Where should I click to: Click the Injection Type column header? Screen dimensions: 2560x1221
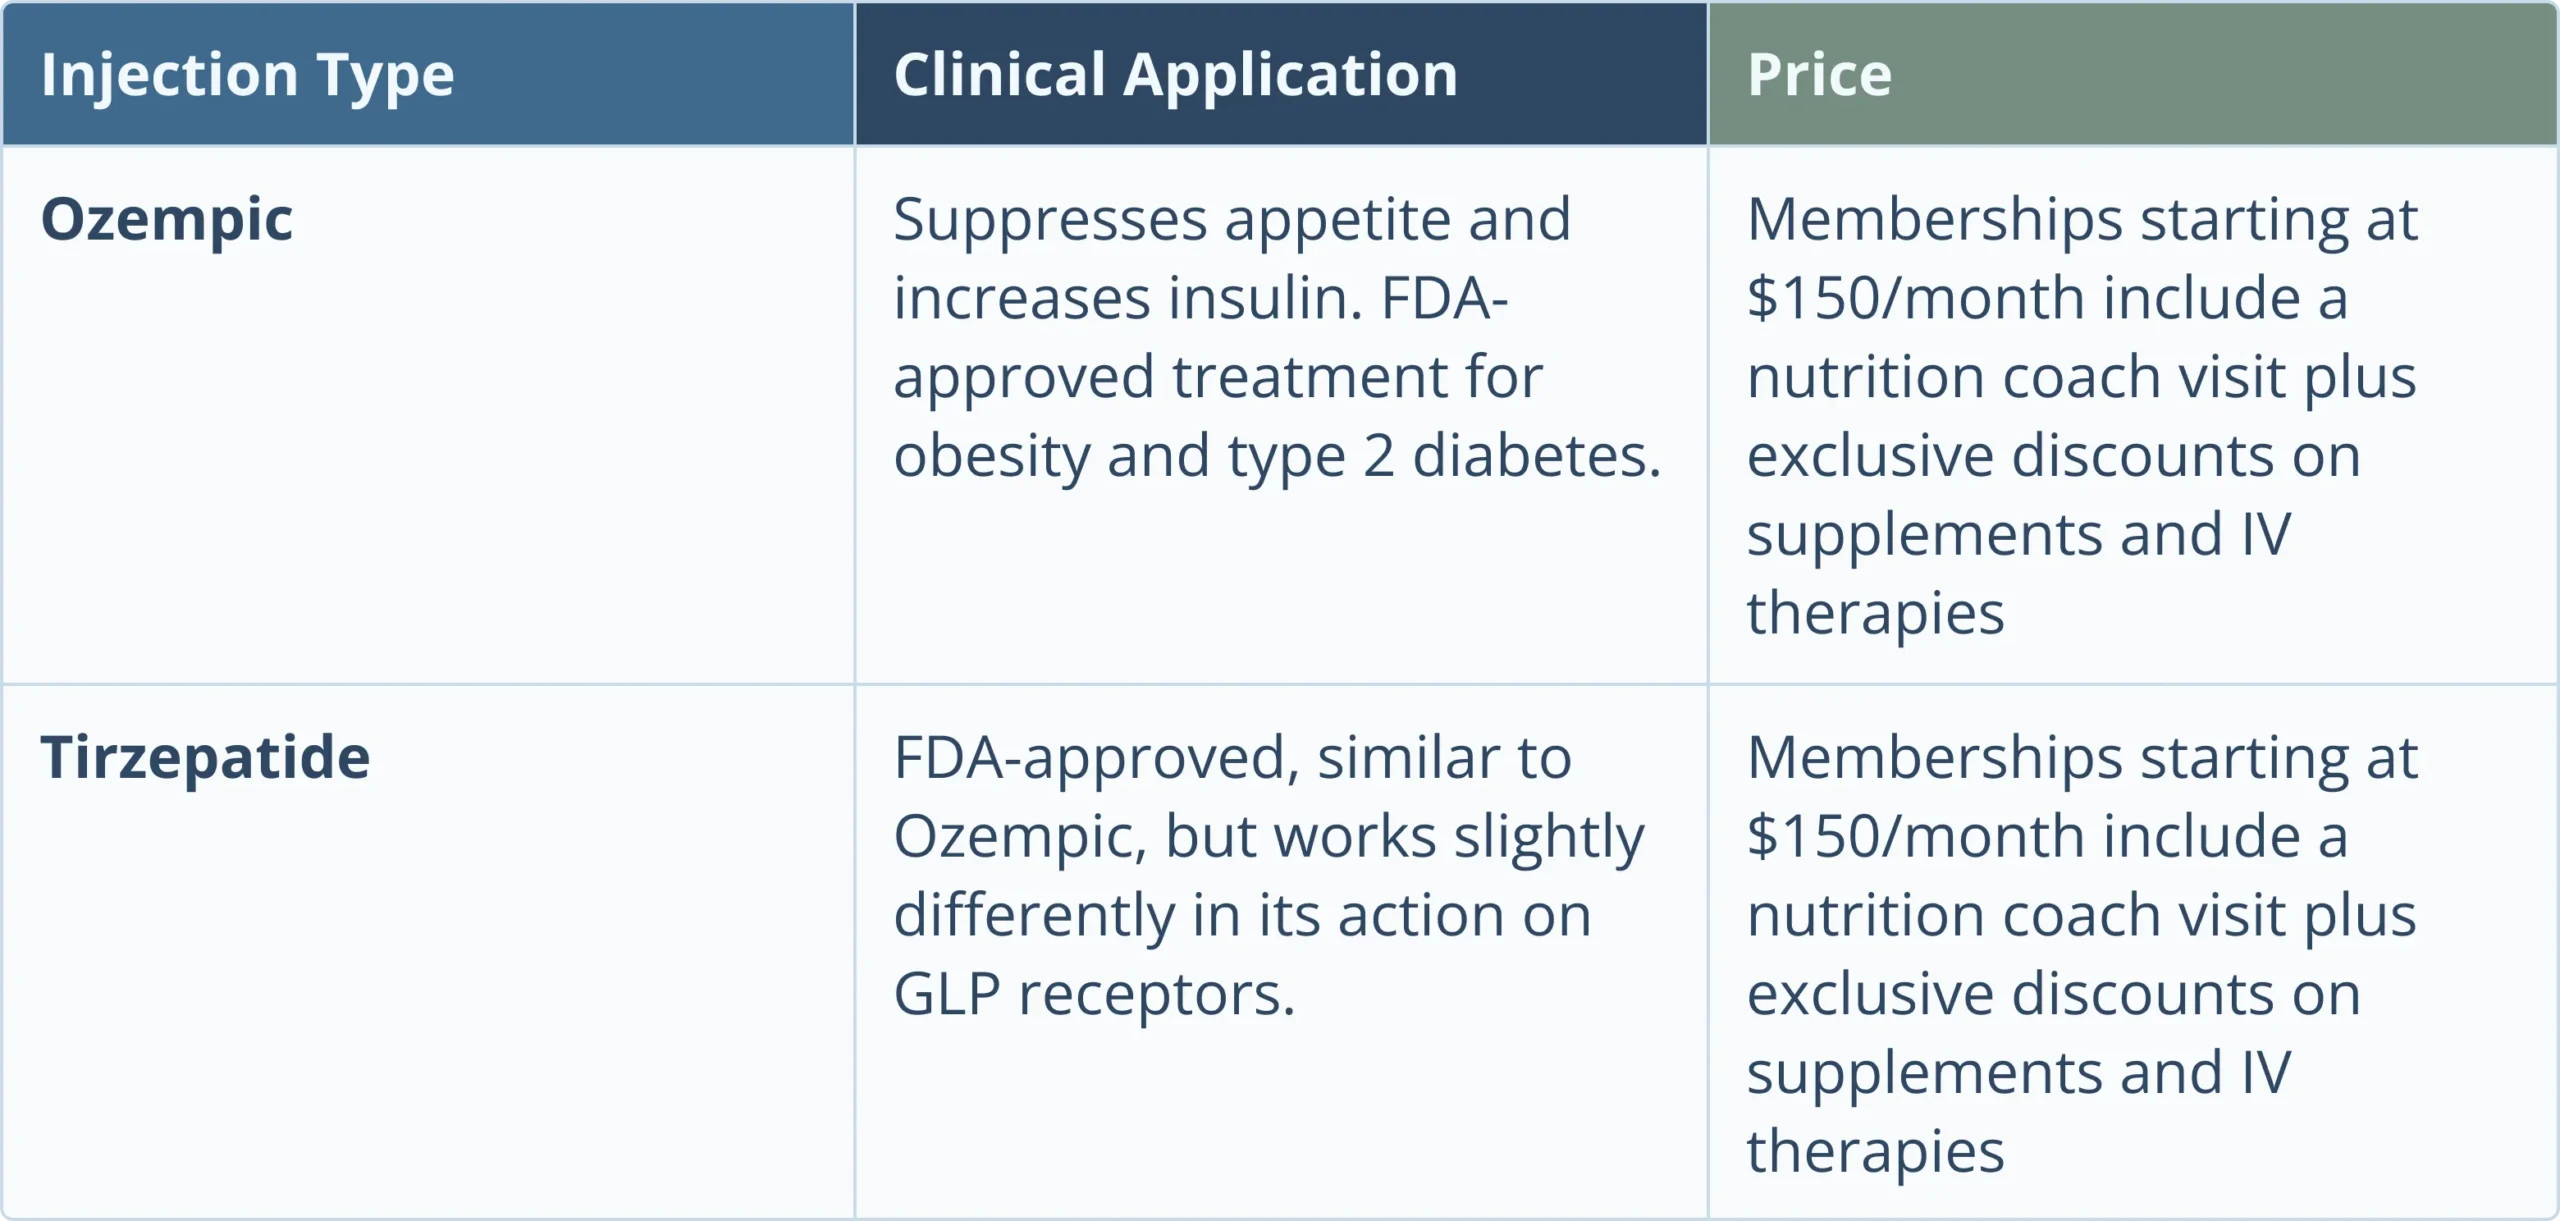tap(247, 75)
